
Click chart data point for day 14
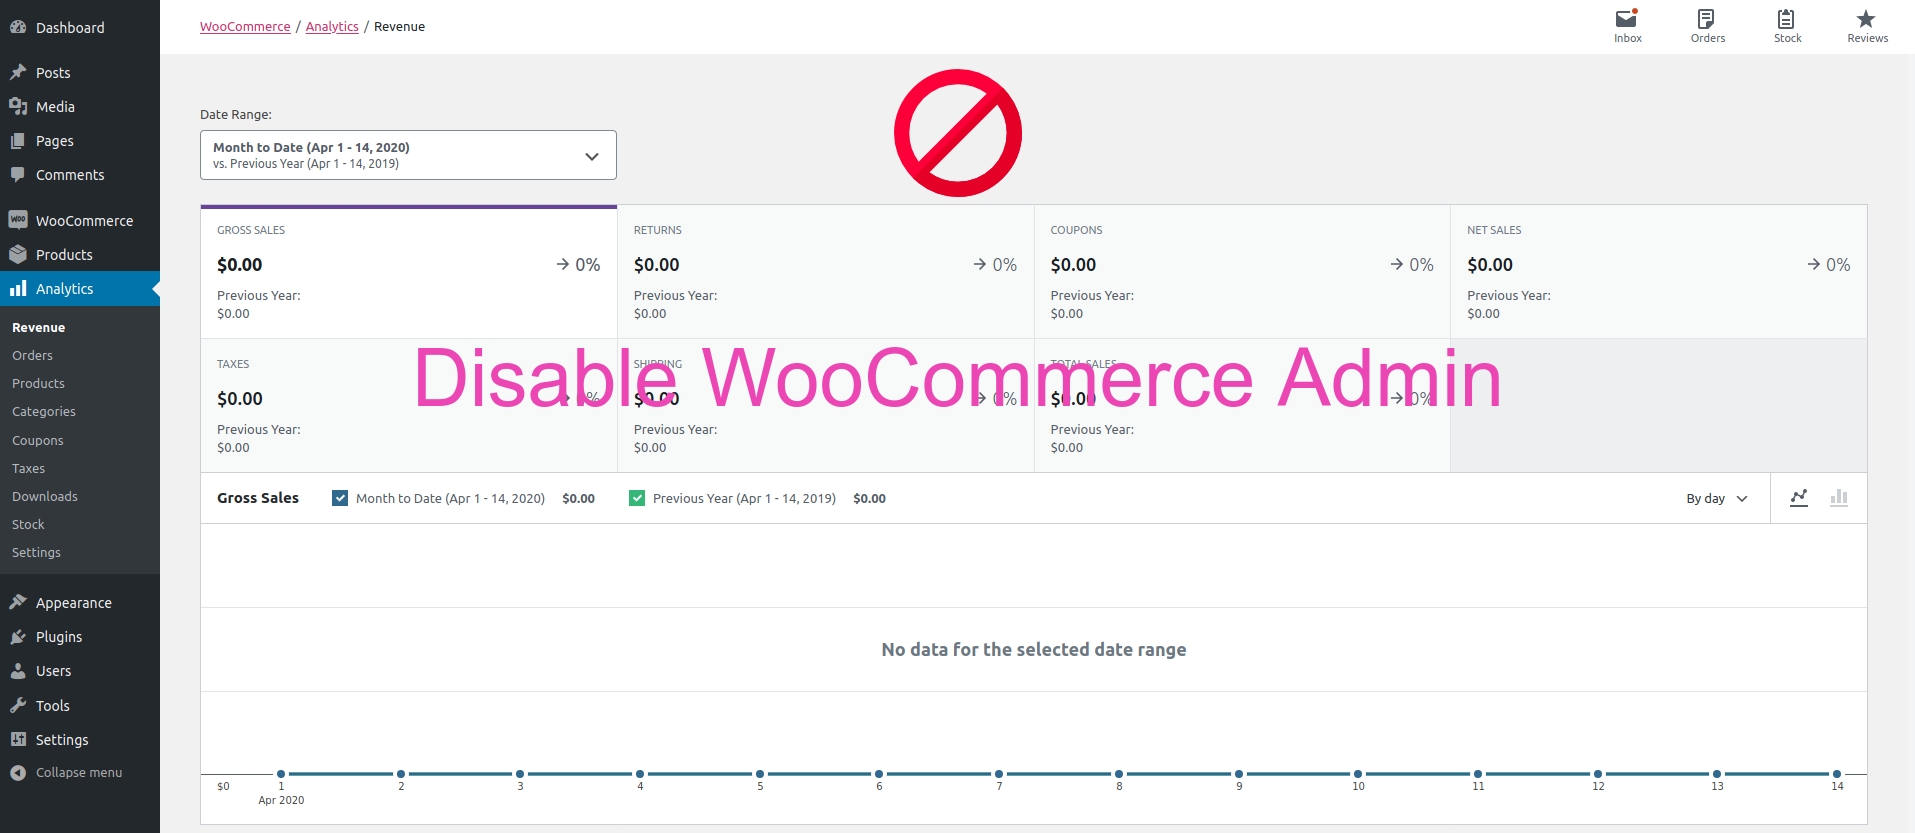(1837, 774)
